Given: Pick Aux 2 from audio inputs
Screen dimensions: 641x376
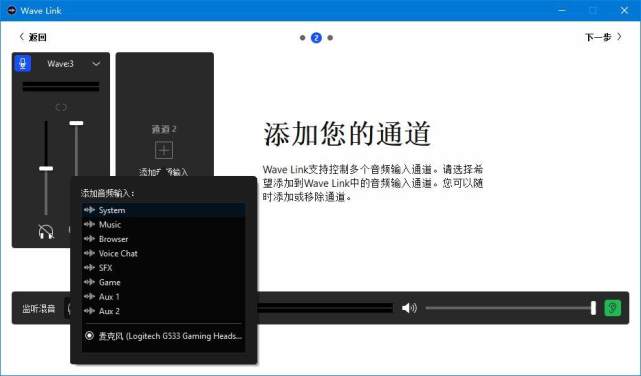Looking at the screenshot, I should tap(164, 311).
